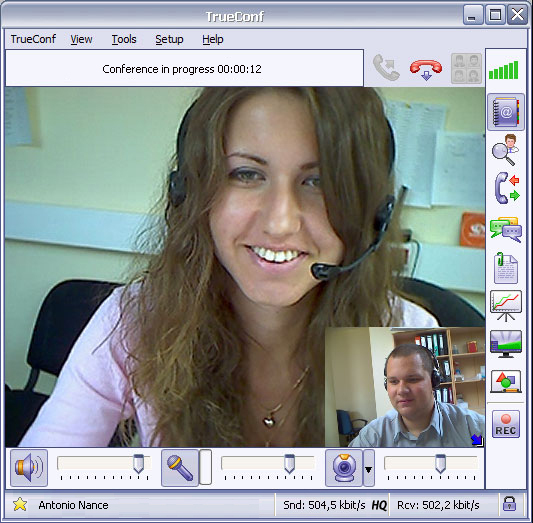Open whiteboard shapes icon
The image size is (533, 523).
[506, 381]
